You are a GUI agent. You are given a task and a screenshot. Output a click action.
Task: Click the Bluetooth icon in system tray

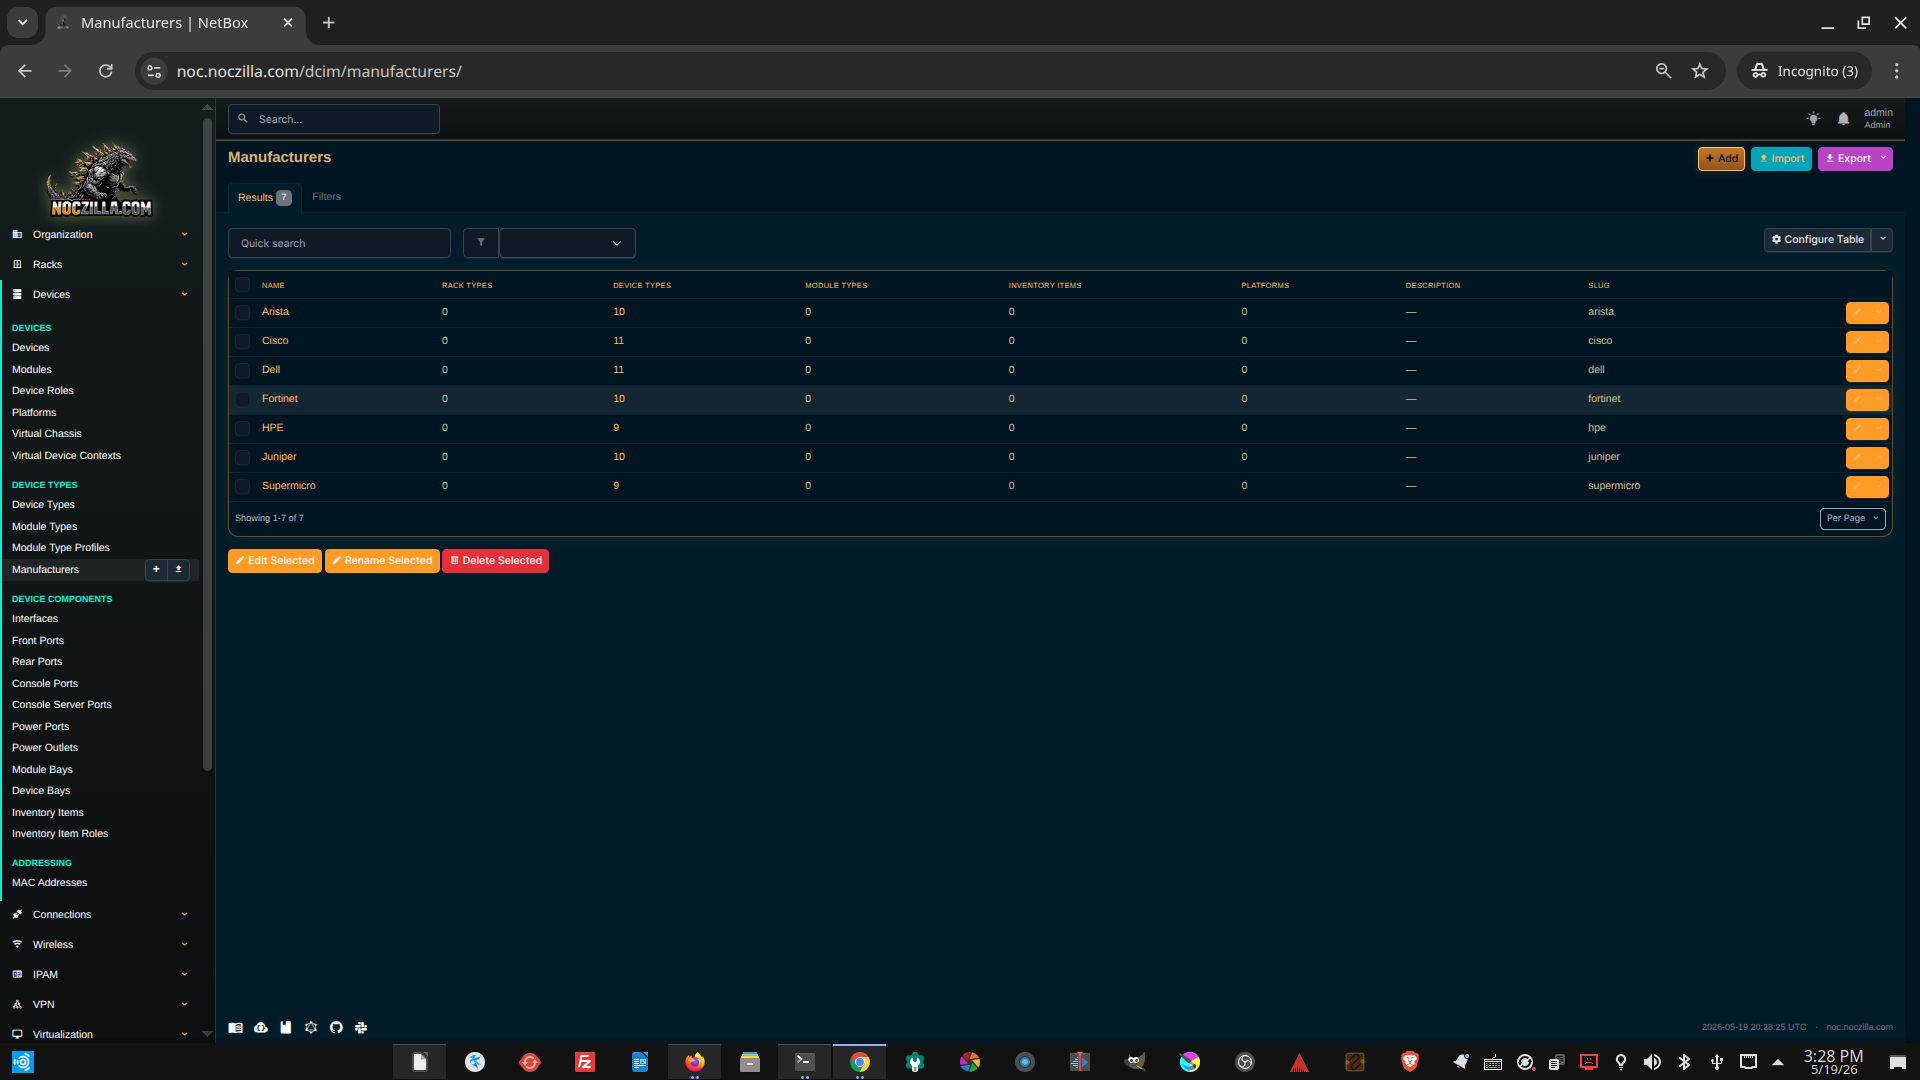pyautogui.click(x=1684, y=1062)
